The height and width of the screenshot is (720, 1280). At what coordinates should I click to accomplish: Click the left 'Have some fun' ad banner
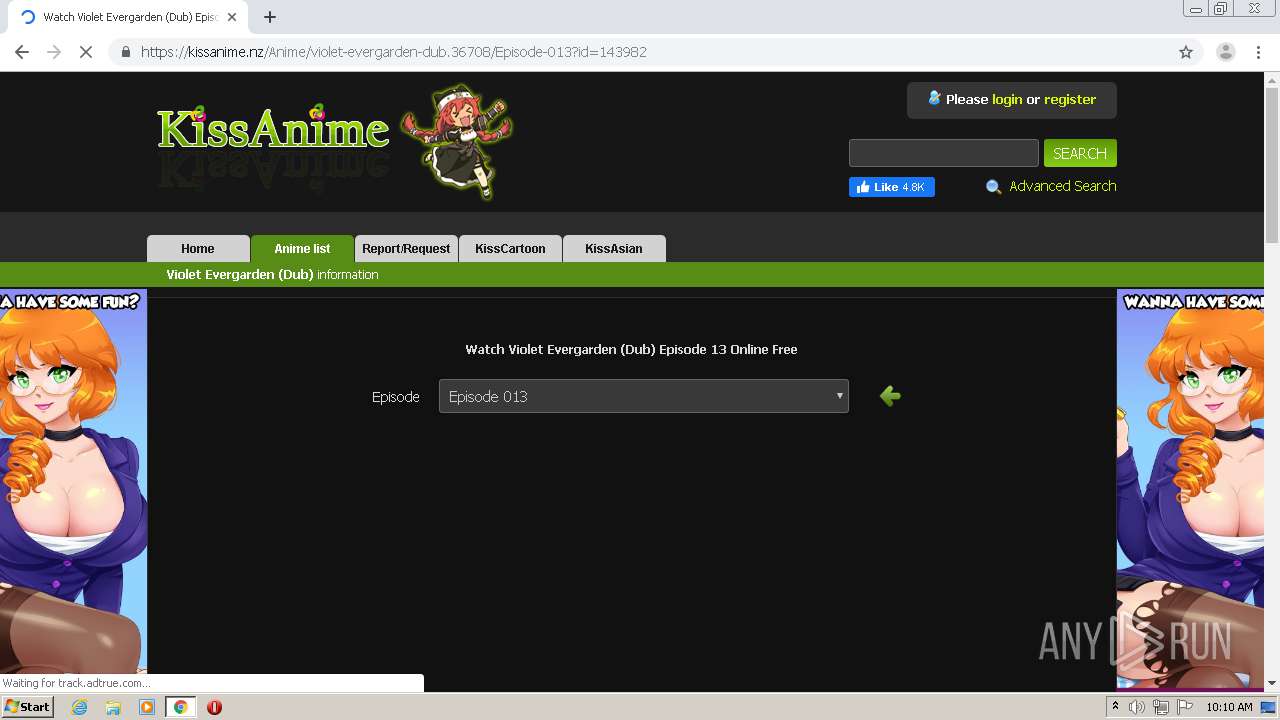pos(73,488)
